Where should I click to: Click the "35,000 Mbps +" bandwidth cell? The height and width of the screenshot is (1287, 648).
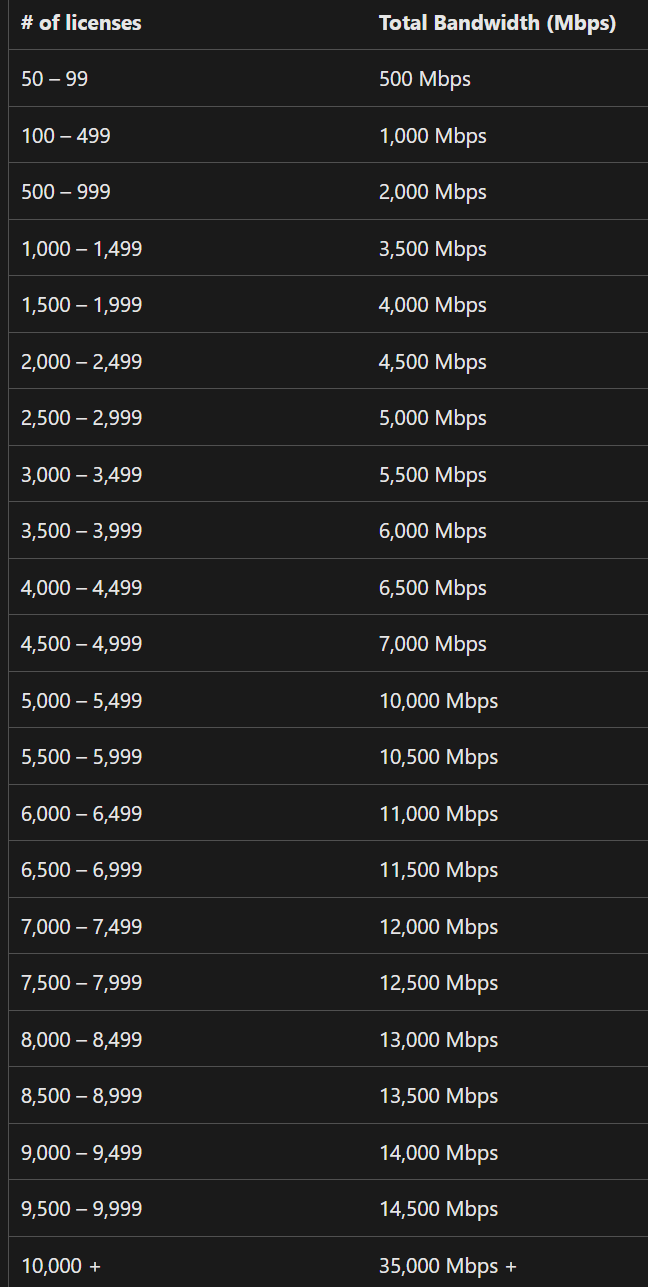448,1266
